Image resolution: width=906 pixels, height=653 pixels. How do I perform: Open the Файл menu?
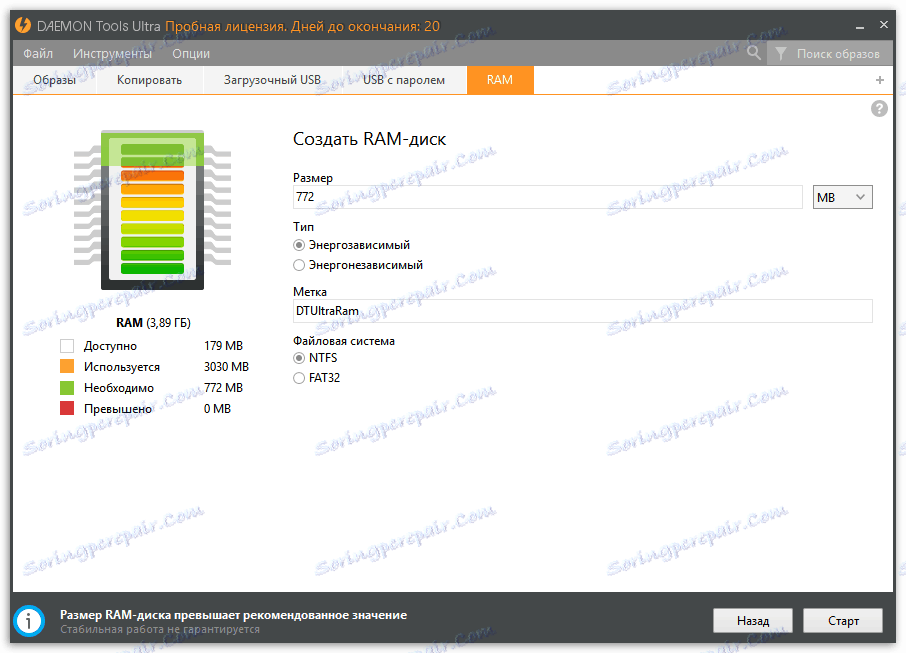(x=38, y=54)
